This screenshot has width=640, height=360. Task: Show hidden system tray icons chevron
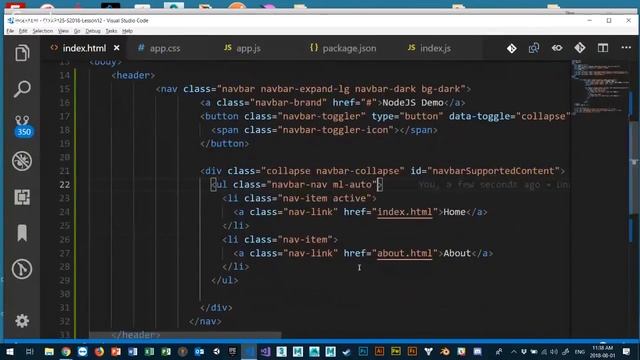513,351
